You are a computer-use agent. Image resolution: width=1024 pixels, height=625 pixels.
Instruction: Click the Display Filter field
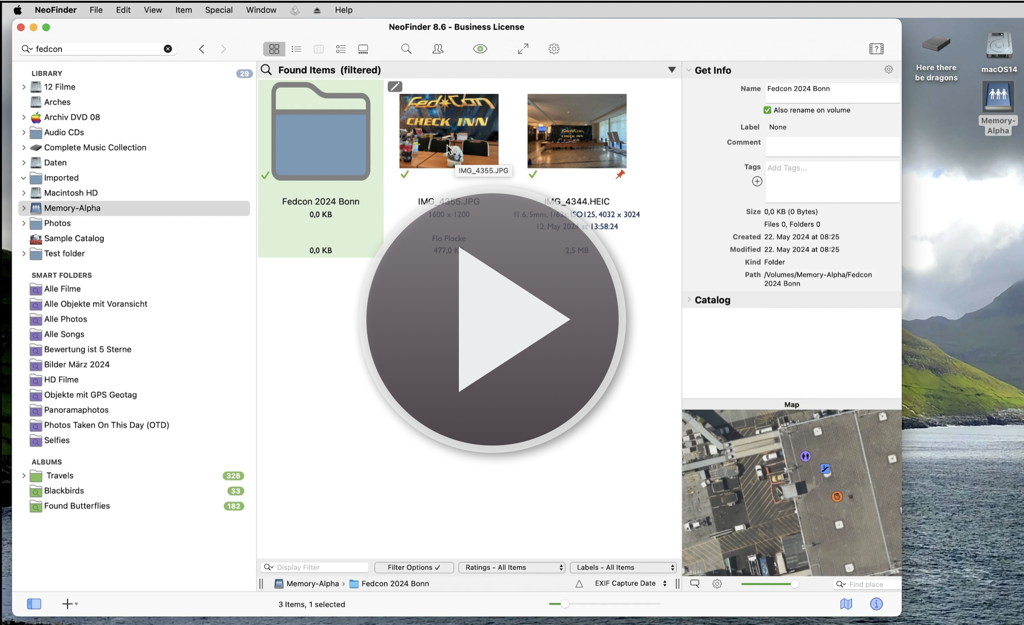point(315,568)
